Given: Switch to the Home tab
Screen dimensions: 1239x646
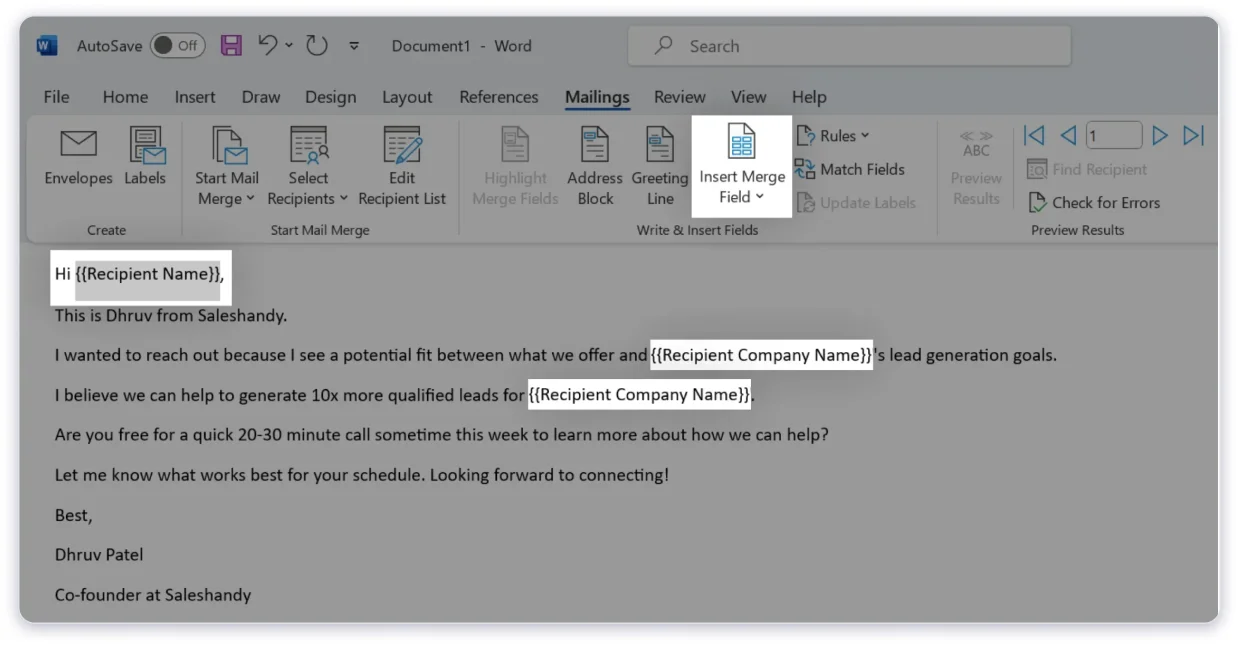Looking at the screenshot, I should coord(125,97).
